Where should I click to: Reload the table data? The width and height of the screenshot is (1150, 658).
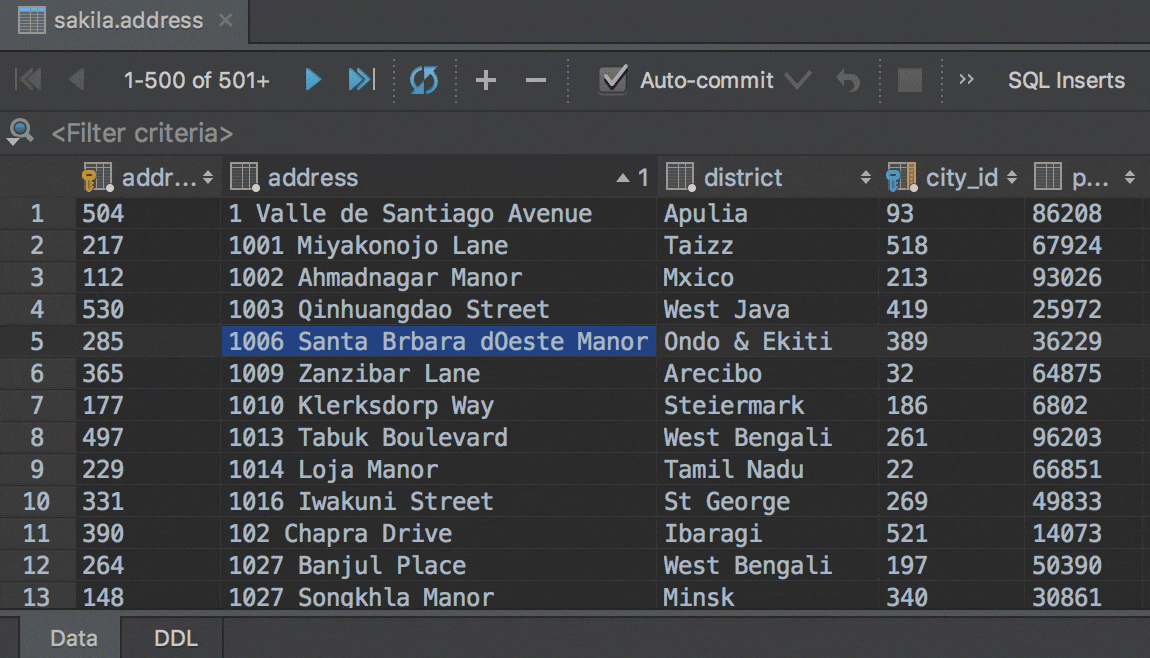(424, 80)
